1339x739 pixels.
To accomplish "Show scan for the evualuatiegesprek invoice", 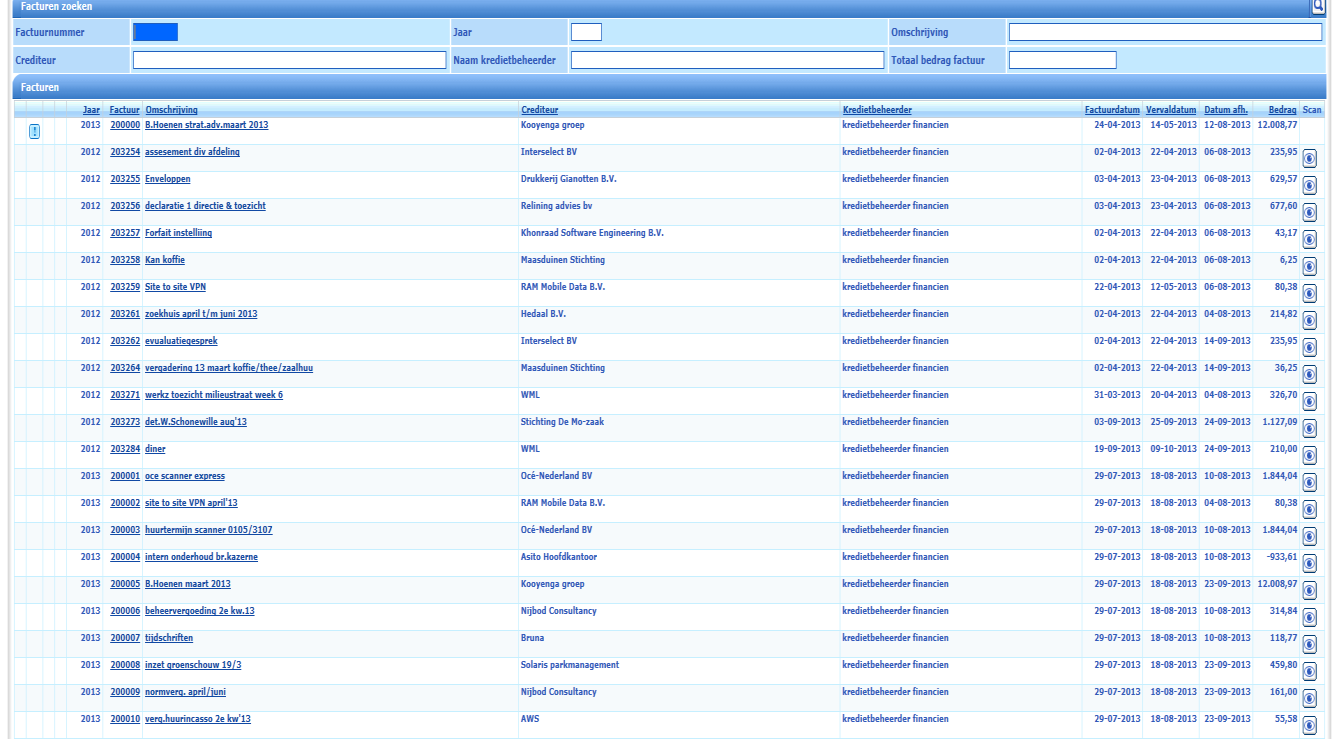I will (x=1309, y=347).
